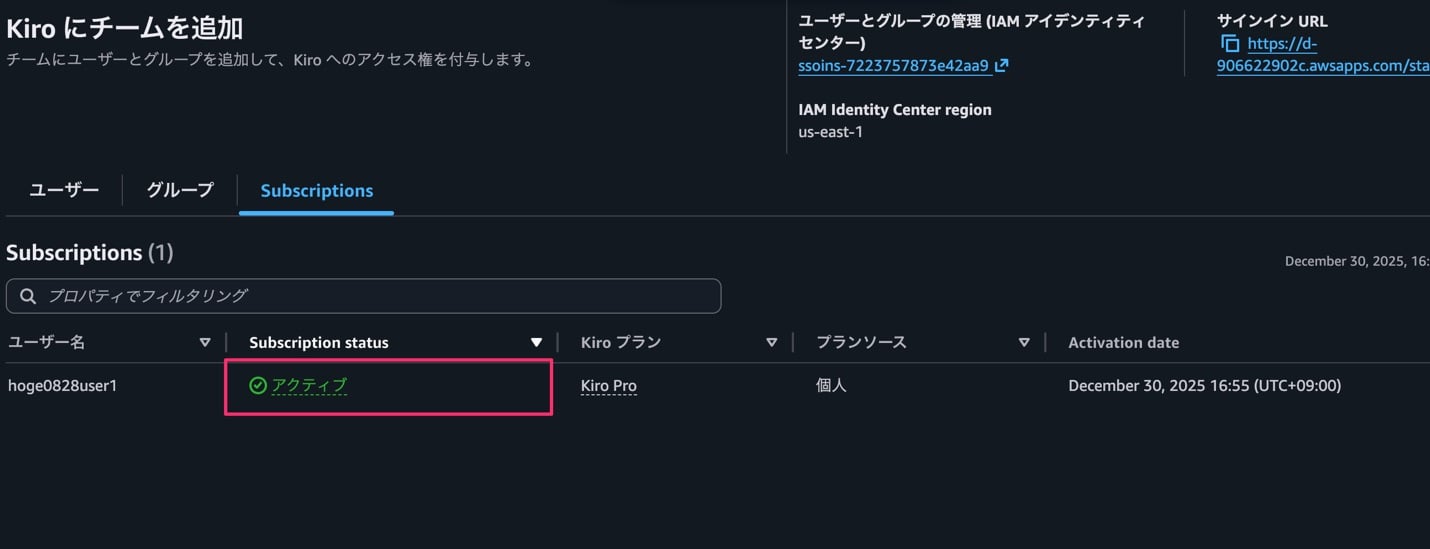Click the Kiro Pro plan label
This screenshot has height=549, width=1430.
[608, 386]
